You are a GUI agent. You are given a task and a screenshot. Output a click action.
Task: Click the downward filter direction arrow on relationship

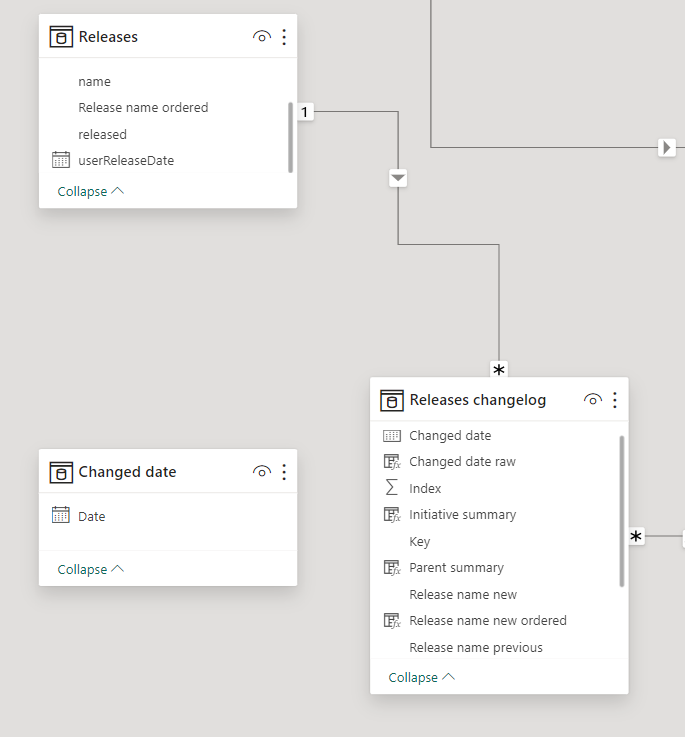pyautogui.click(x=398, y=178)
